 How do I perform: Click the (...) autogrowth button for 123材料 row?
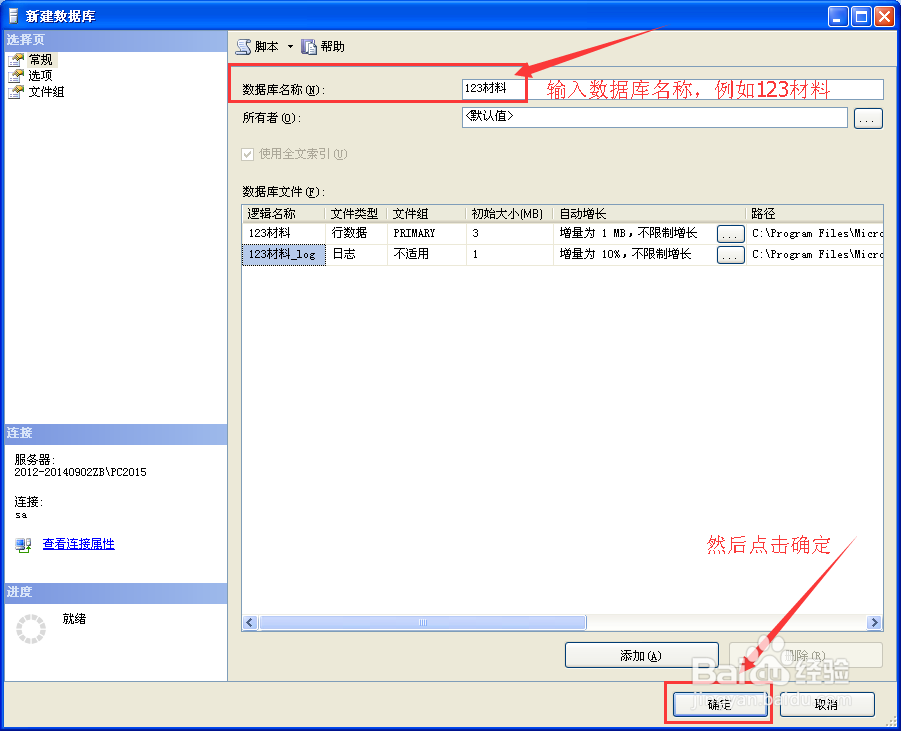[x=730, y=232]
